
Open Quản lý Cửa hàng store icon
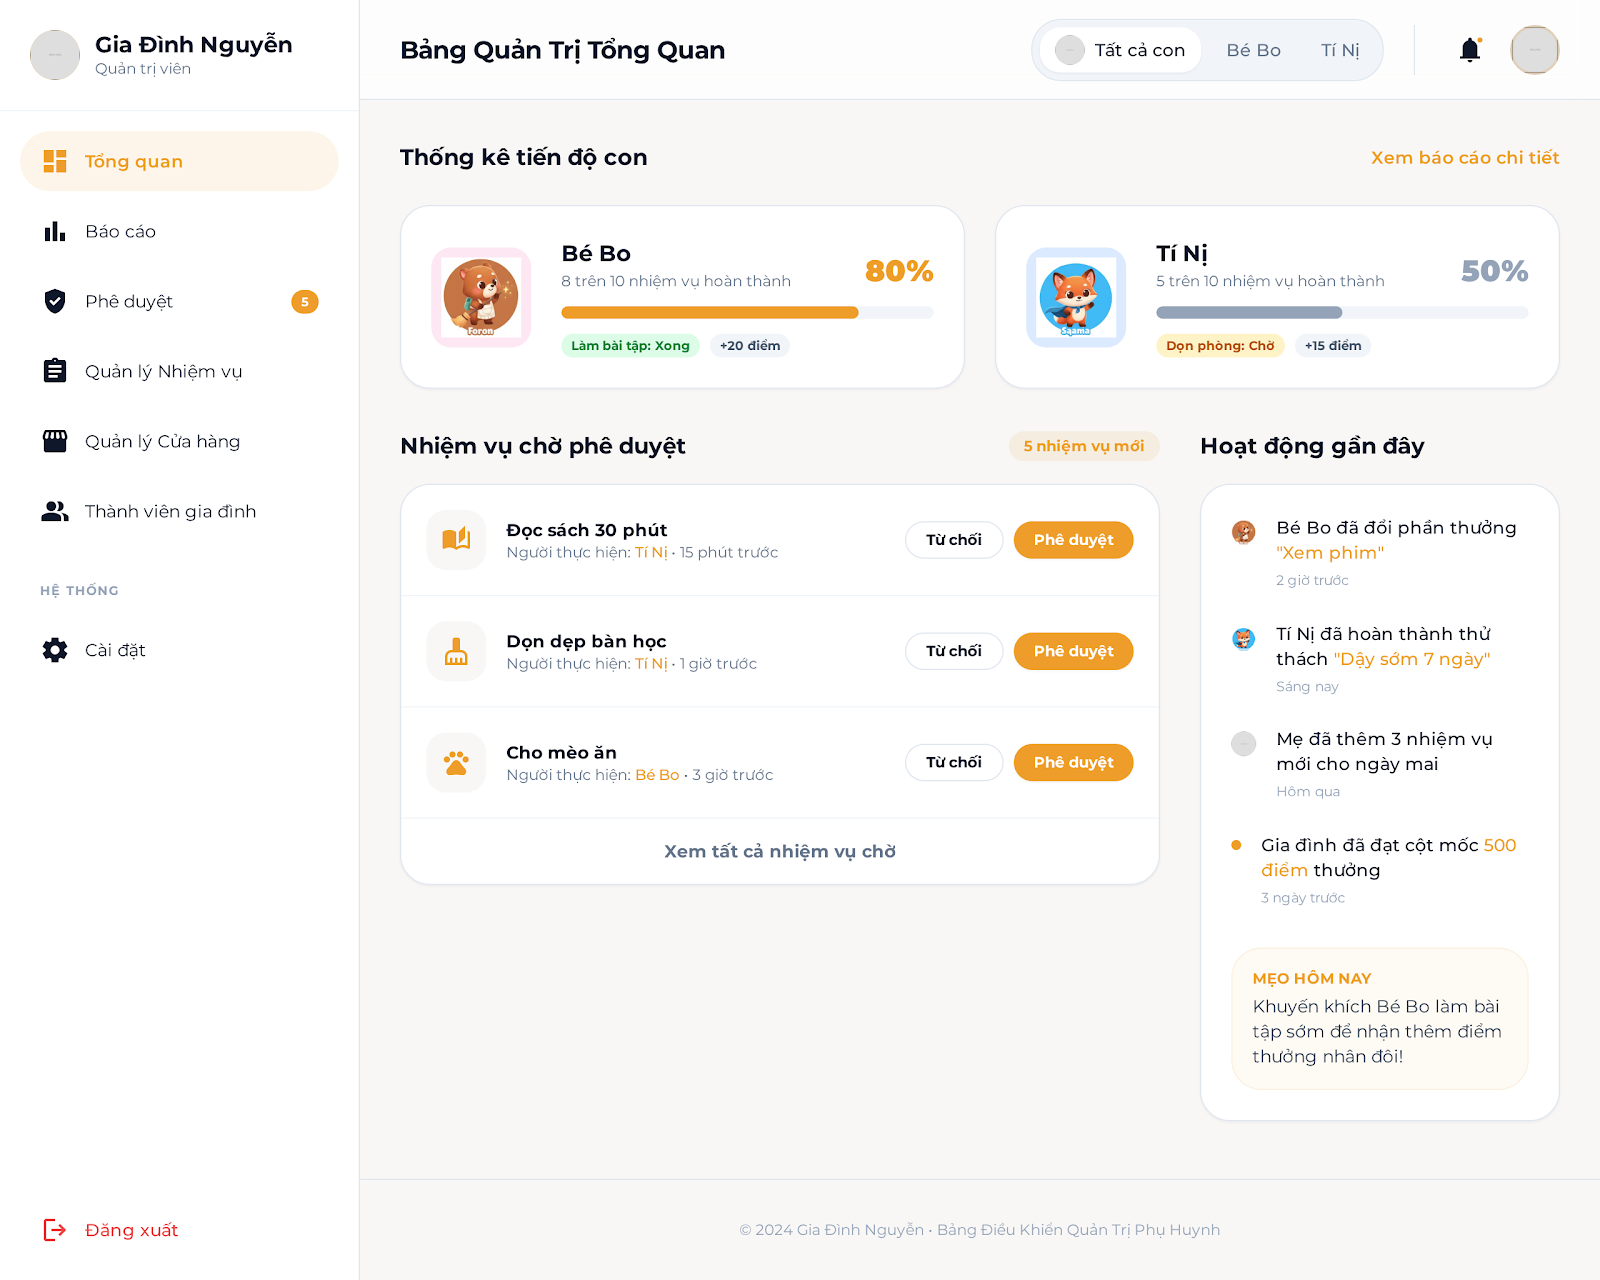click(55, 441)
